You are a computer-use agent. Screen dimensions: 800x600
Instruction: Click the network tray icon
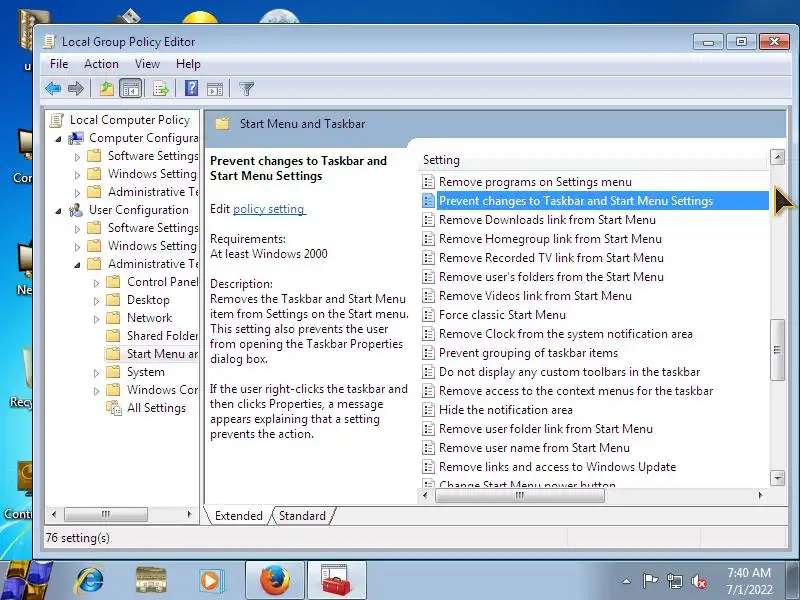[674, 581]
